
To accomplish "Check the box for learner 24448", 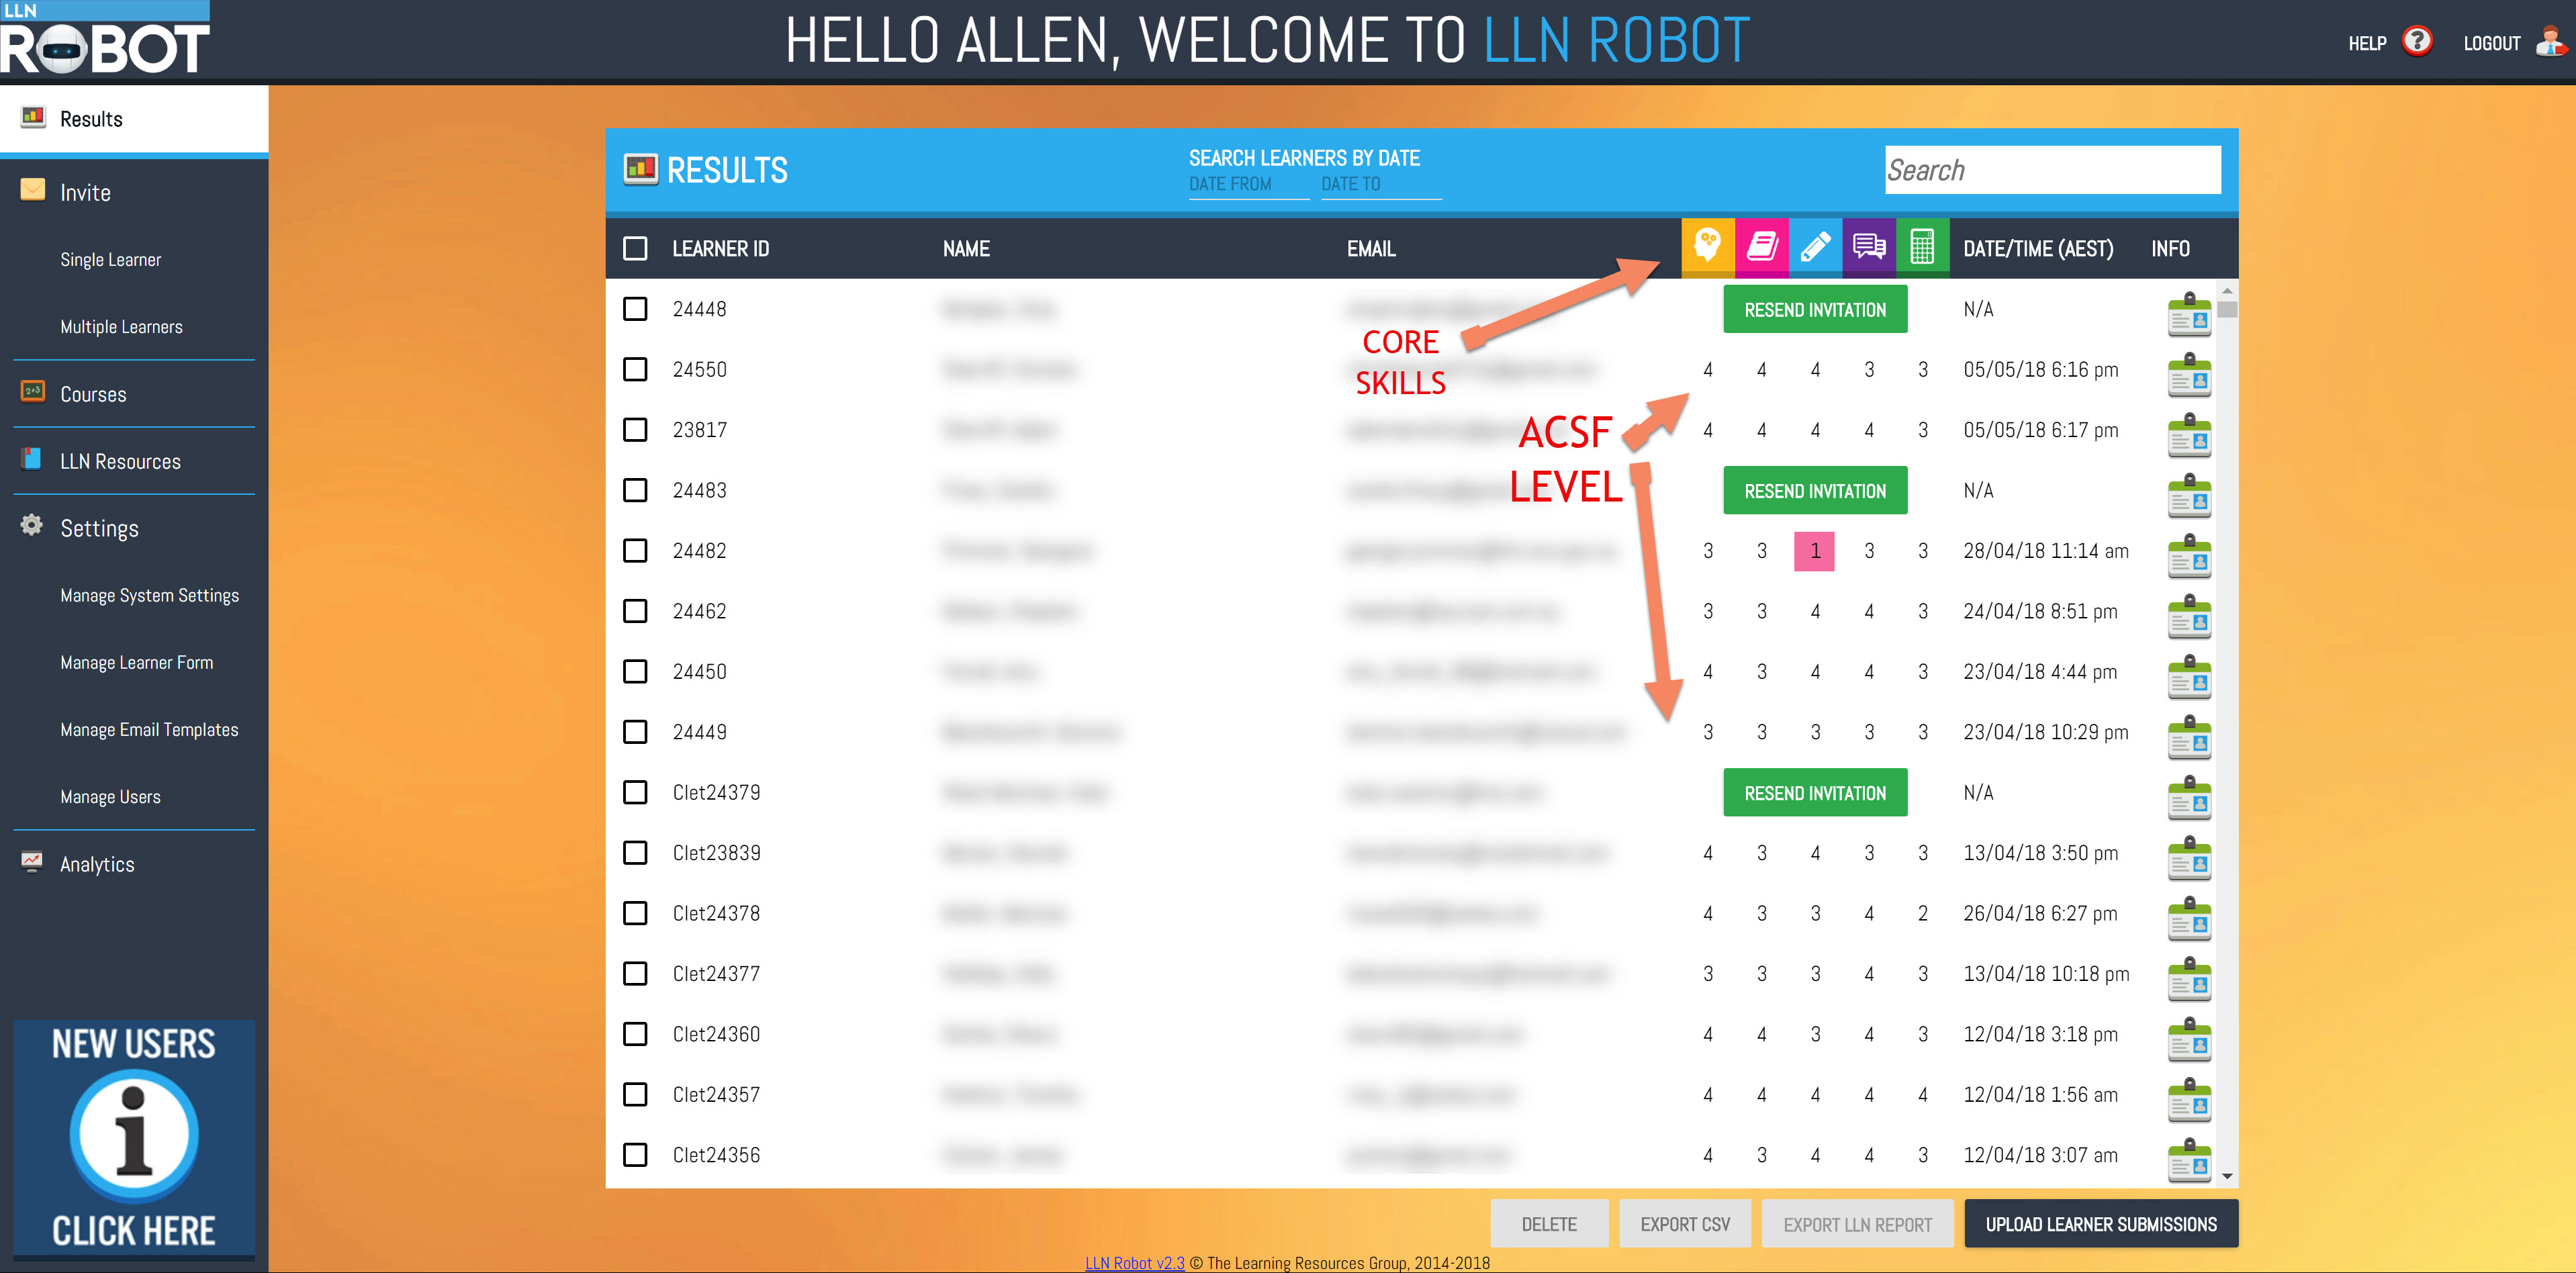I will pos(635,309).
